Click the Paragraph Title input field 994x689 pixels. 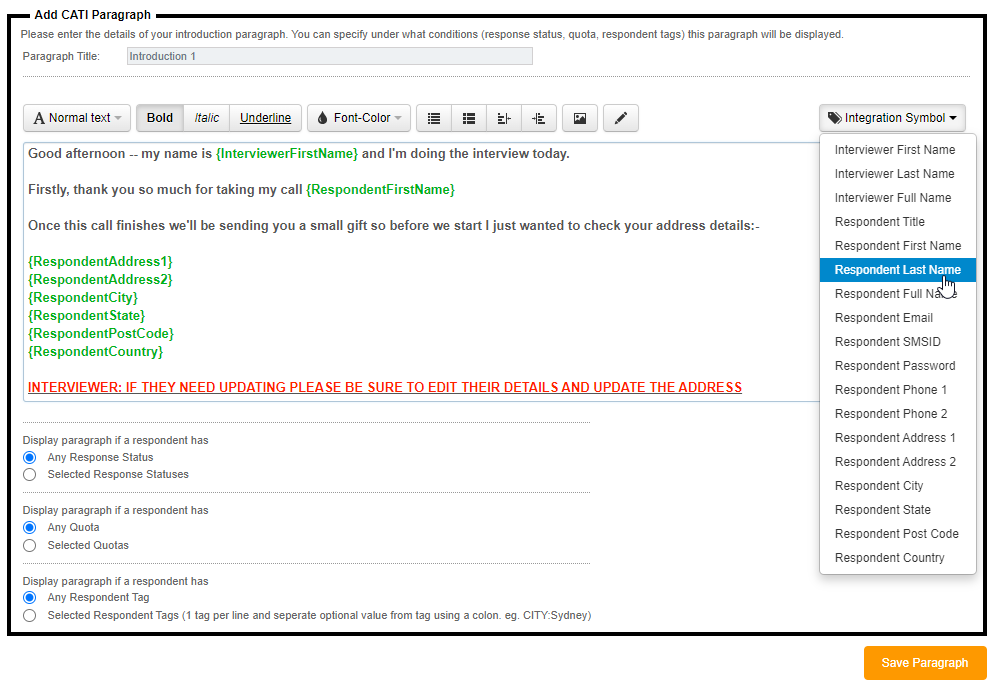pos(329,56)
